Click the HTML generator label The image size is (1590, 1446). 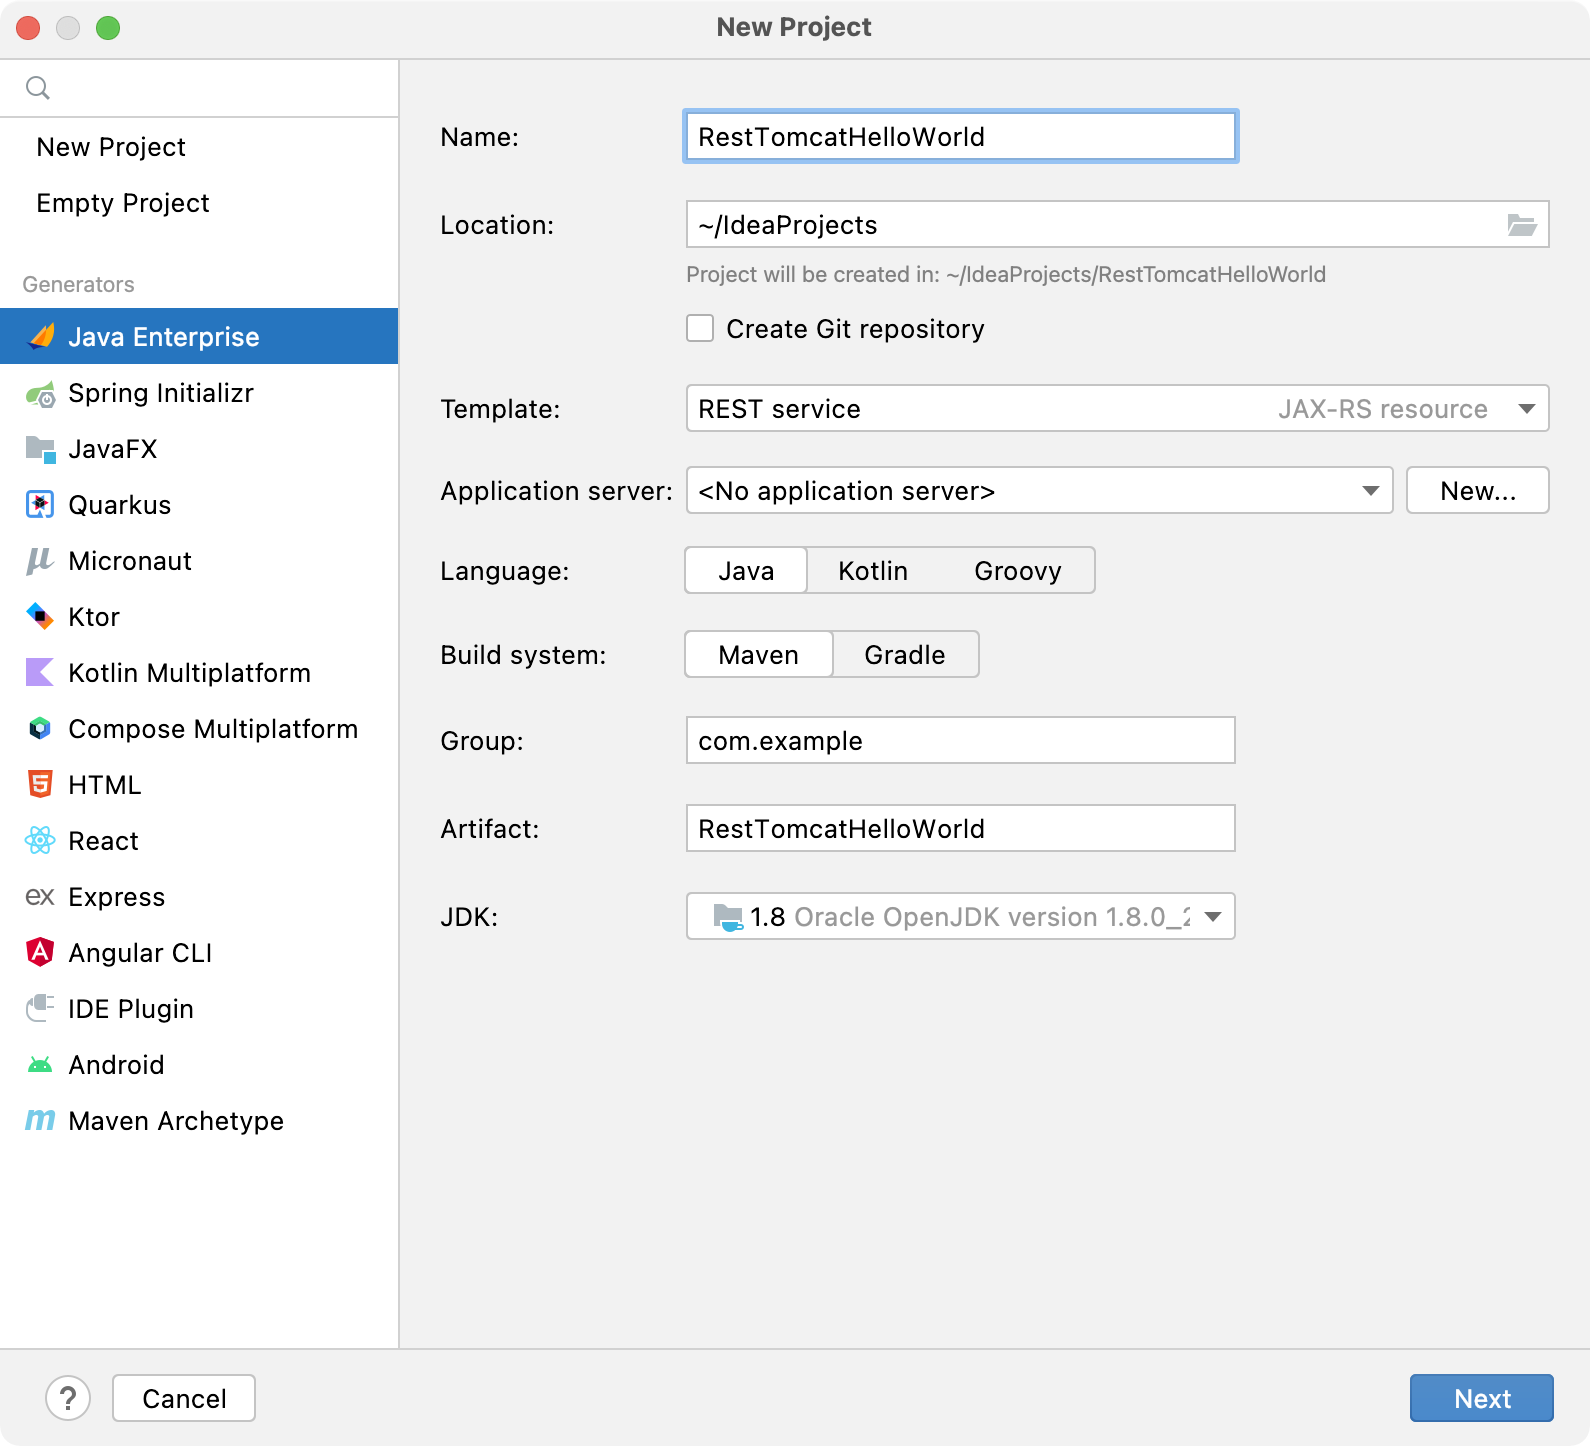(x=105, y=785)
